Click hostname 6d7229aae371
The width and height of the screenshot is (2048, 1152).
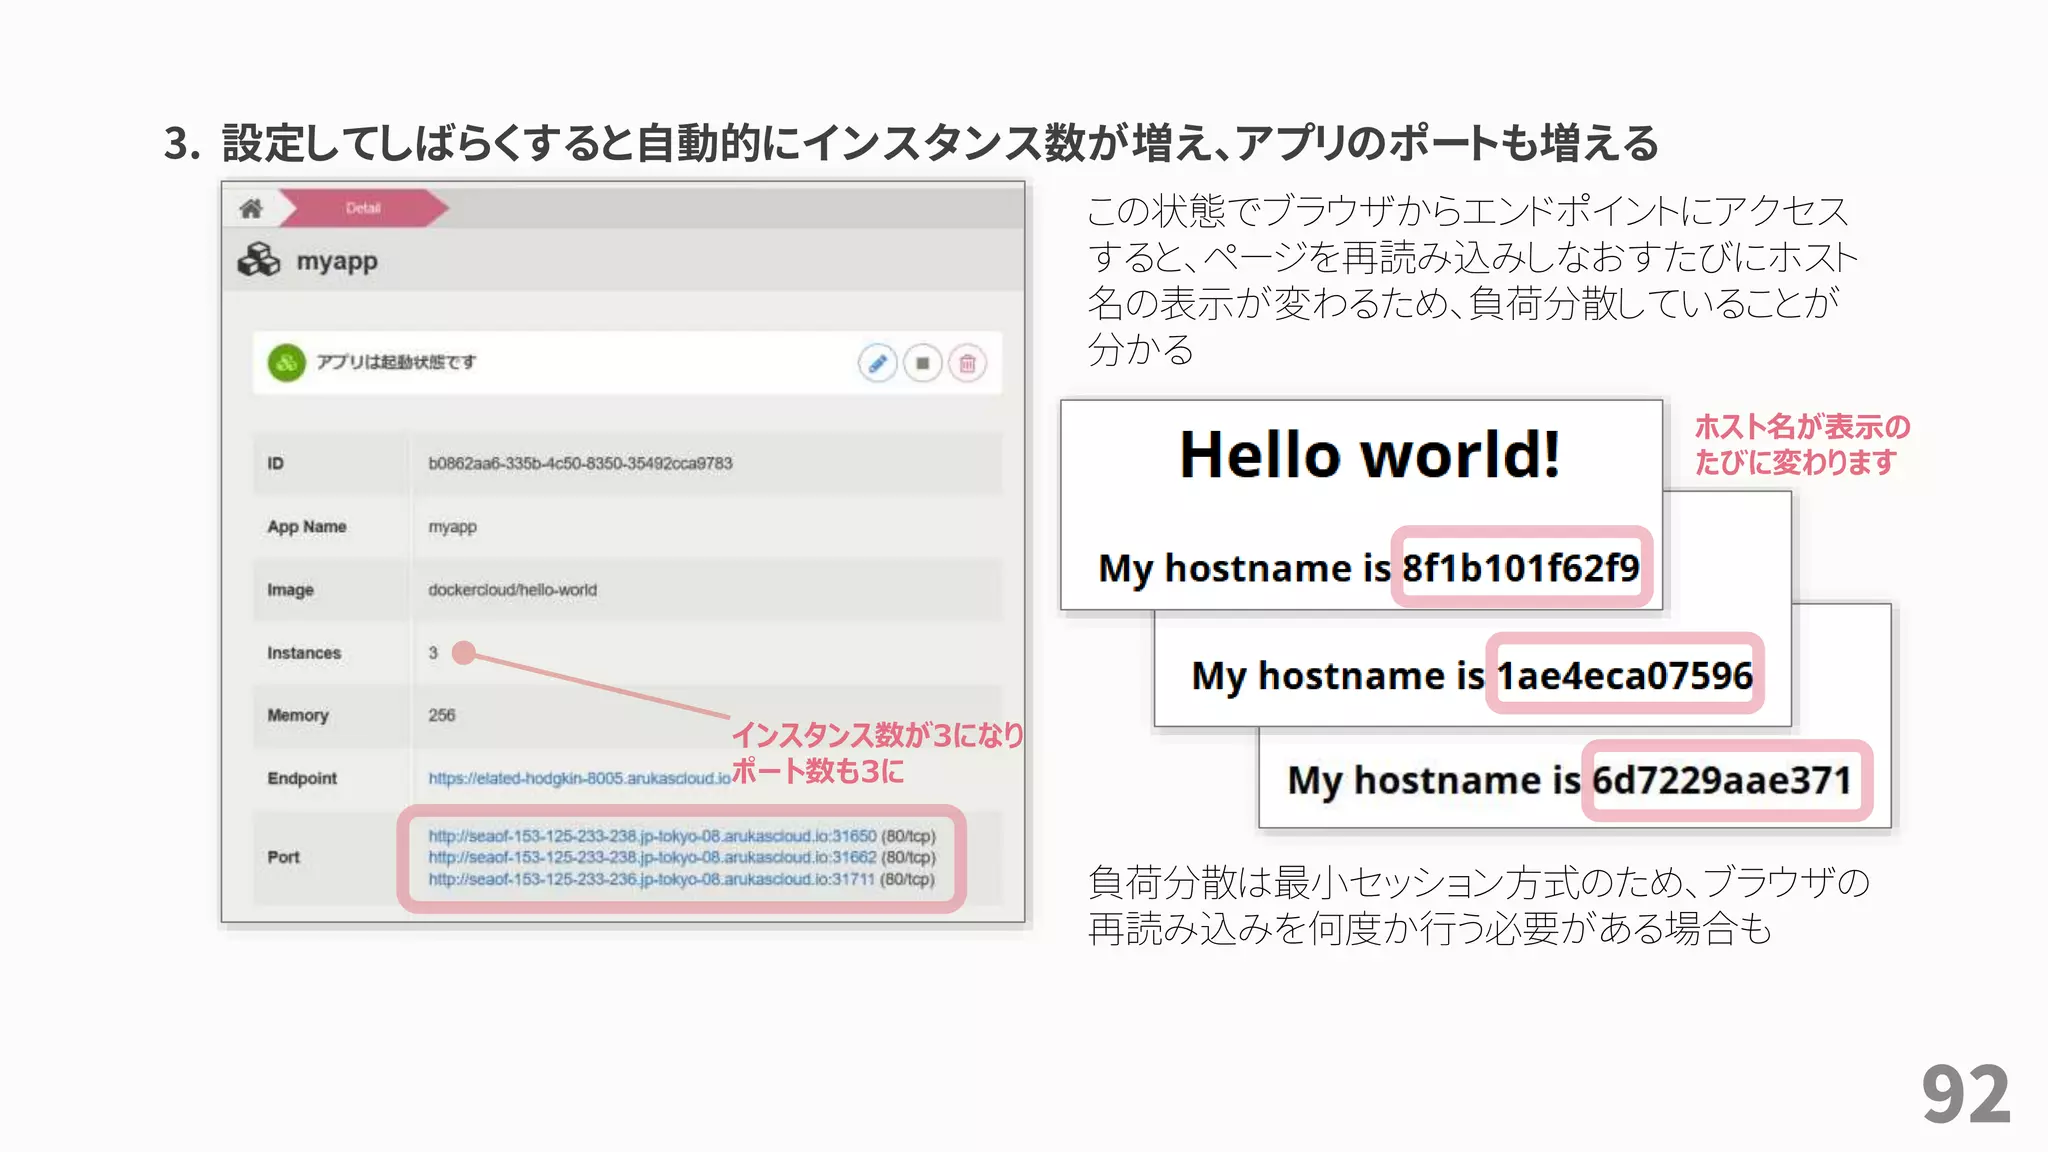(1722, 779)
